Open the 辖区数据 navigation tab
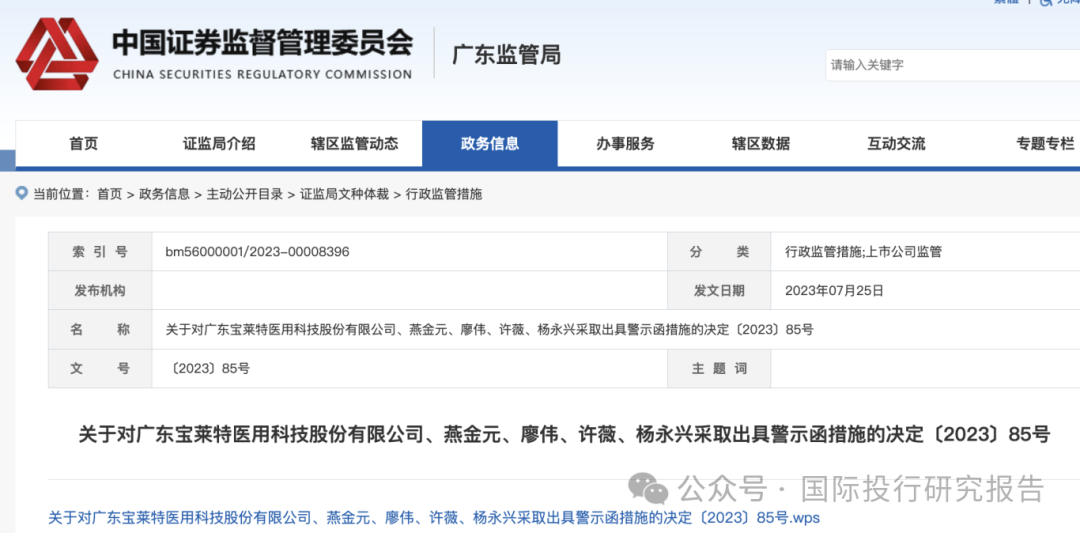 [761, 144]
